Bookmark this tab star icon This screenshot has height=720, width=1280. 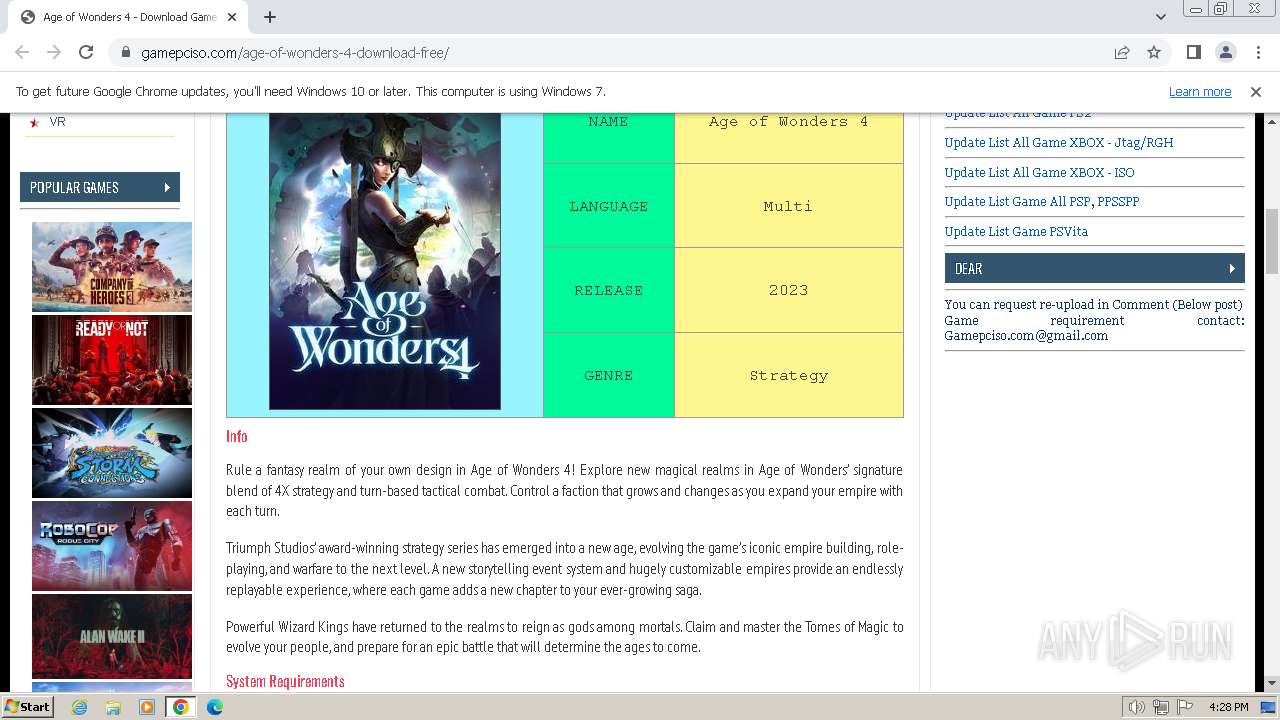tap(1154, 52)
